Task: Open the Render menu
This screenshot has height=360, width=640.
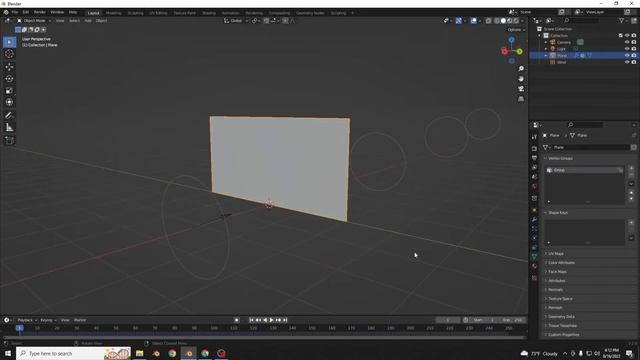Action: (40, 12)
